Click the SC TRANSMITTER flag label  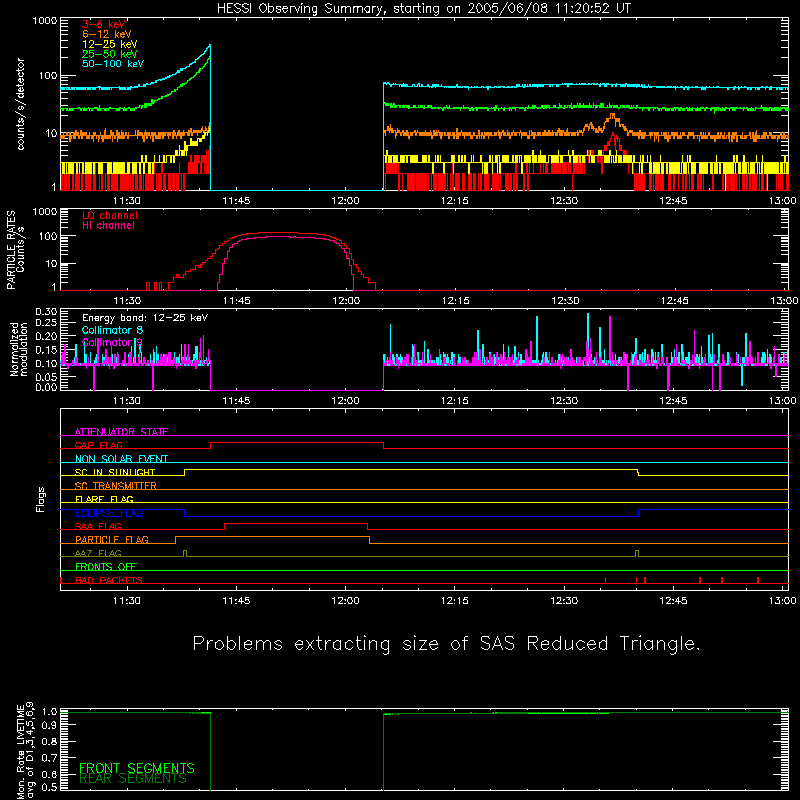[x=116, y=486]
